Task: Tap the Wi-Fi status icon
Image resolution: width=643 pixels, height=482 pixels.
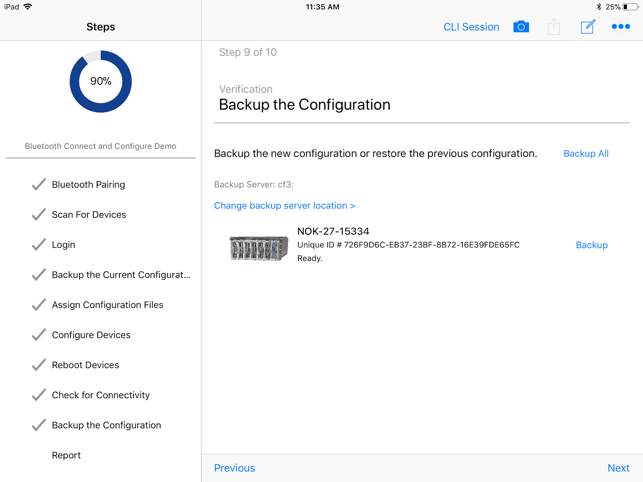Action: tap(27, 7)
